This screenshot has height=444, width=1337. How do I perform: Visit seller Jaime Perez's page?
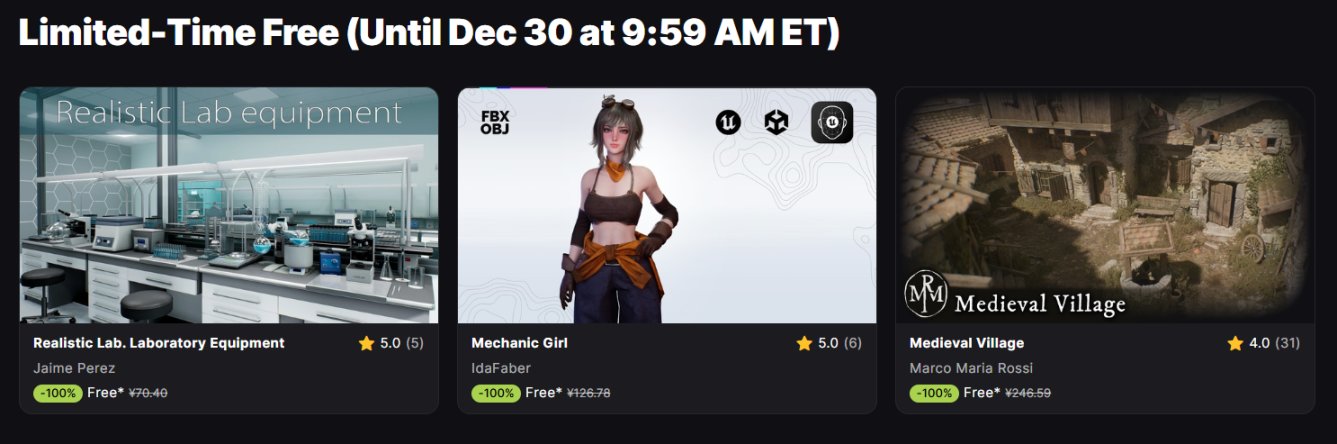(74, 368)
